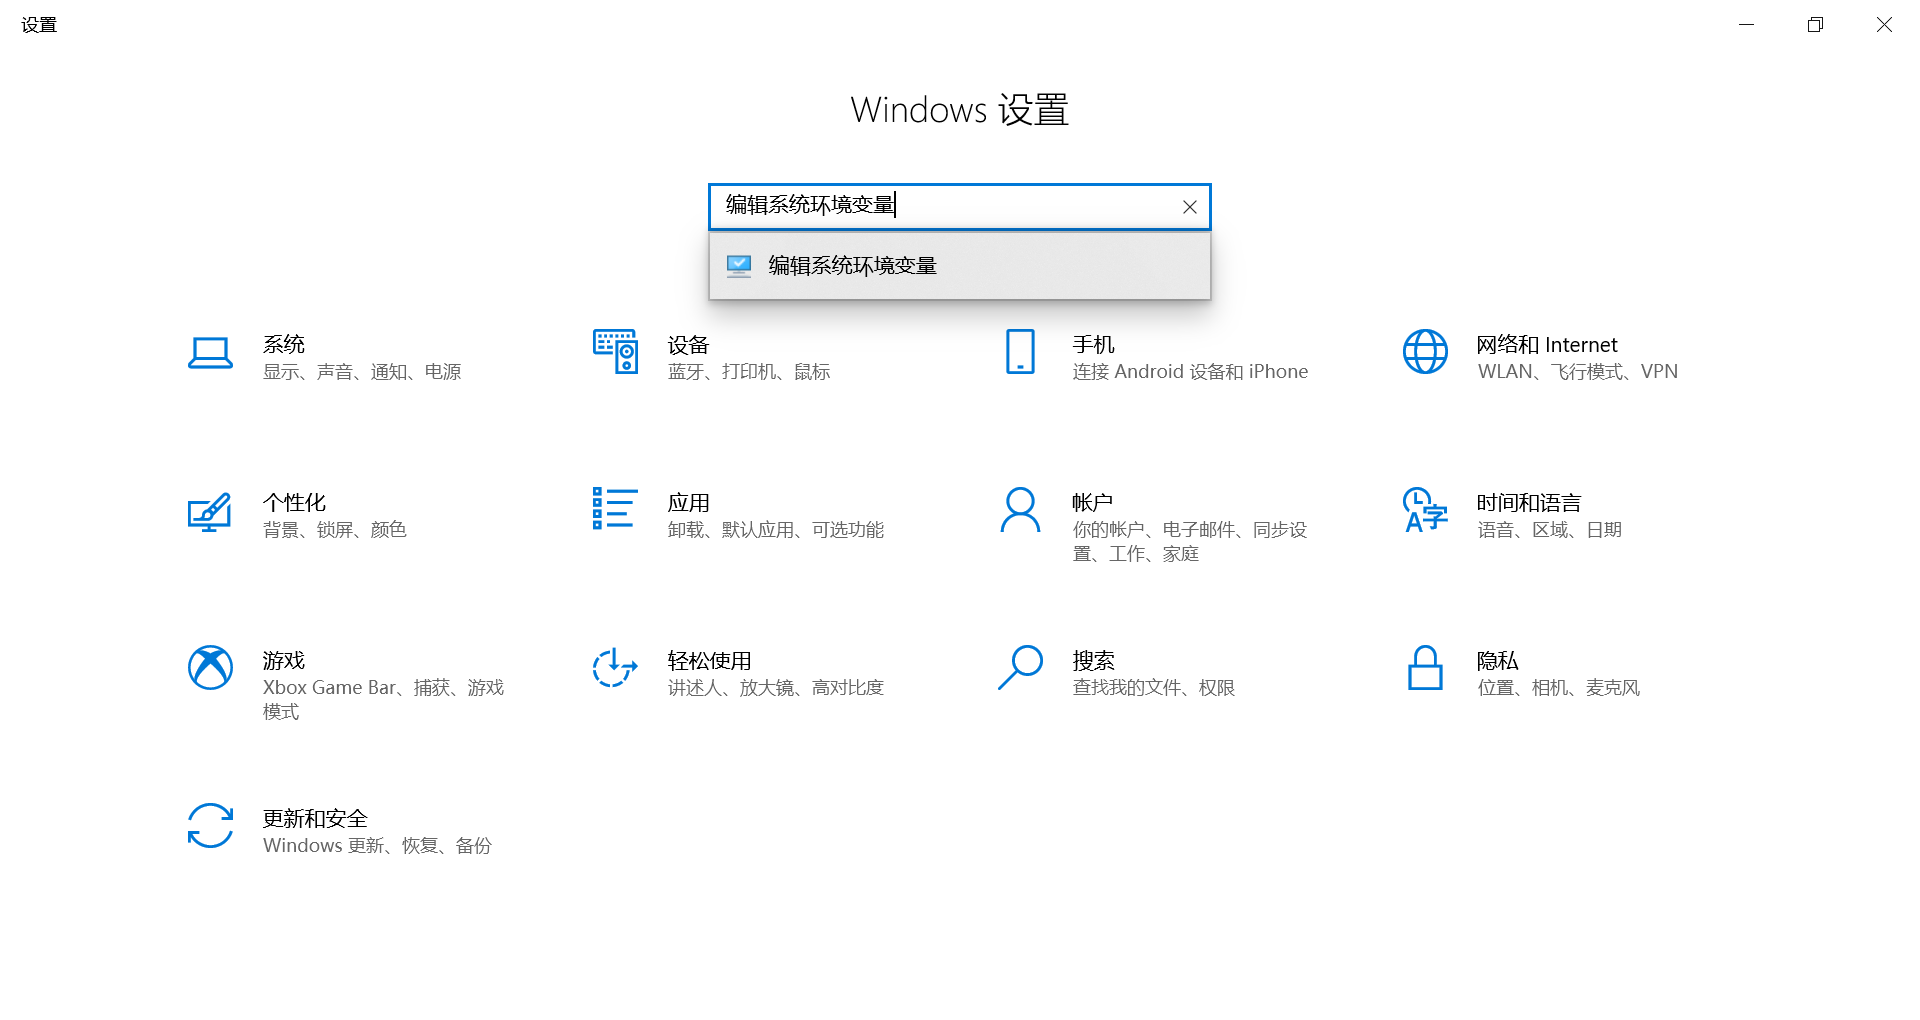Open the 手机 (Phone) settings icon
1920x1020 pixels.
1019,352
